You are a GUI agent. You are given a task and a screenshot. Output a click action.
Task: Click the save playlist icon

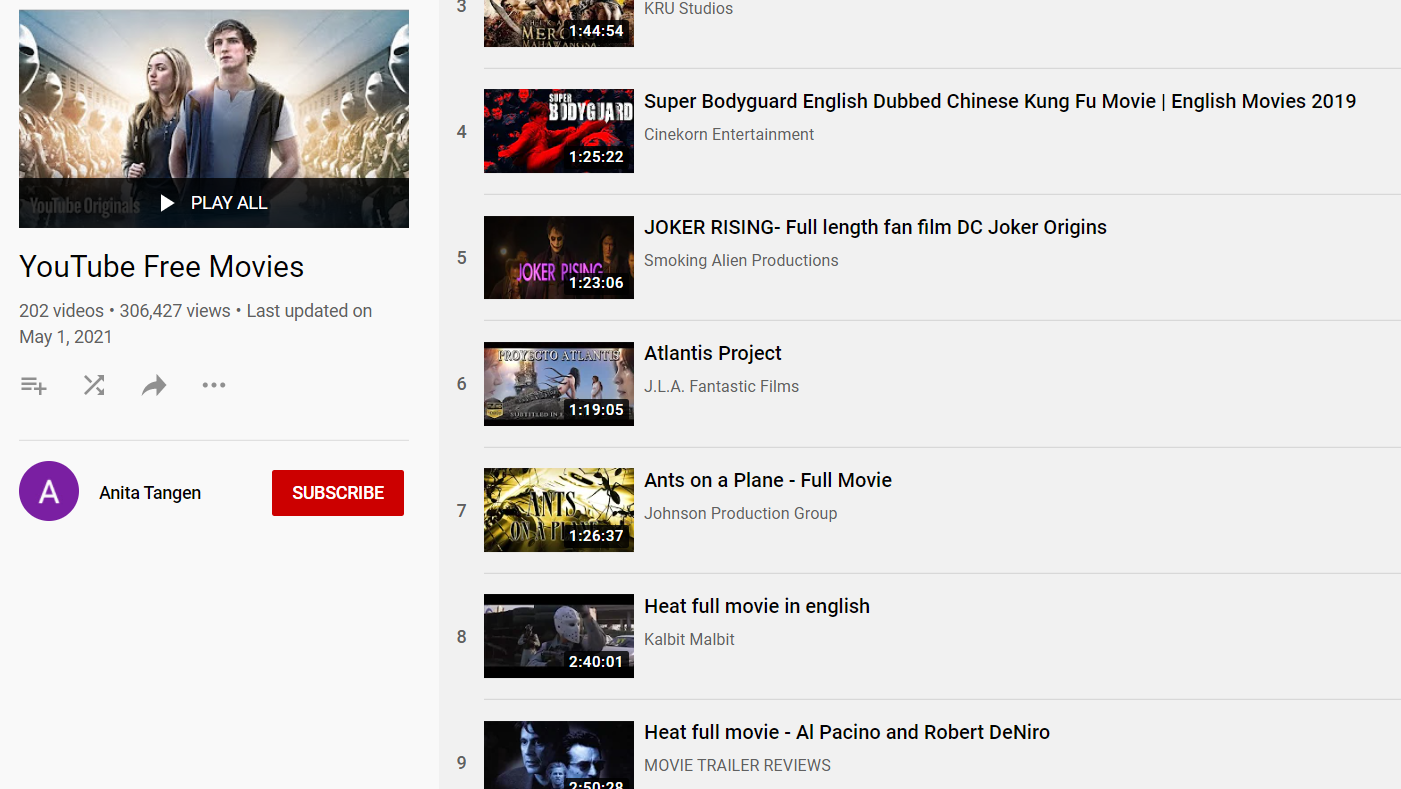pyautogui.click(x=34, y=385)
